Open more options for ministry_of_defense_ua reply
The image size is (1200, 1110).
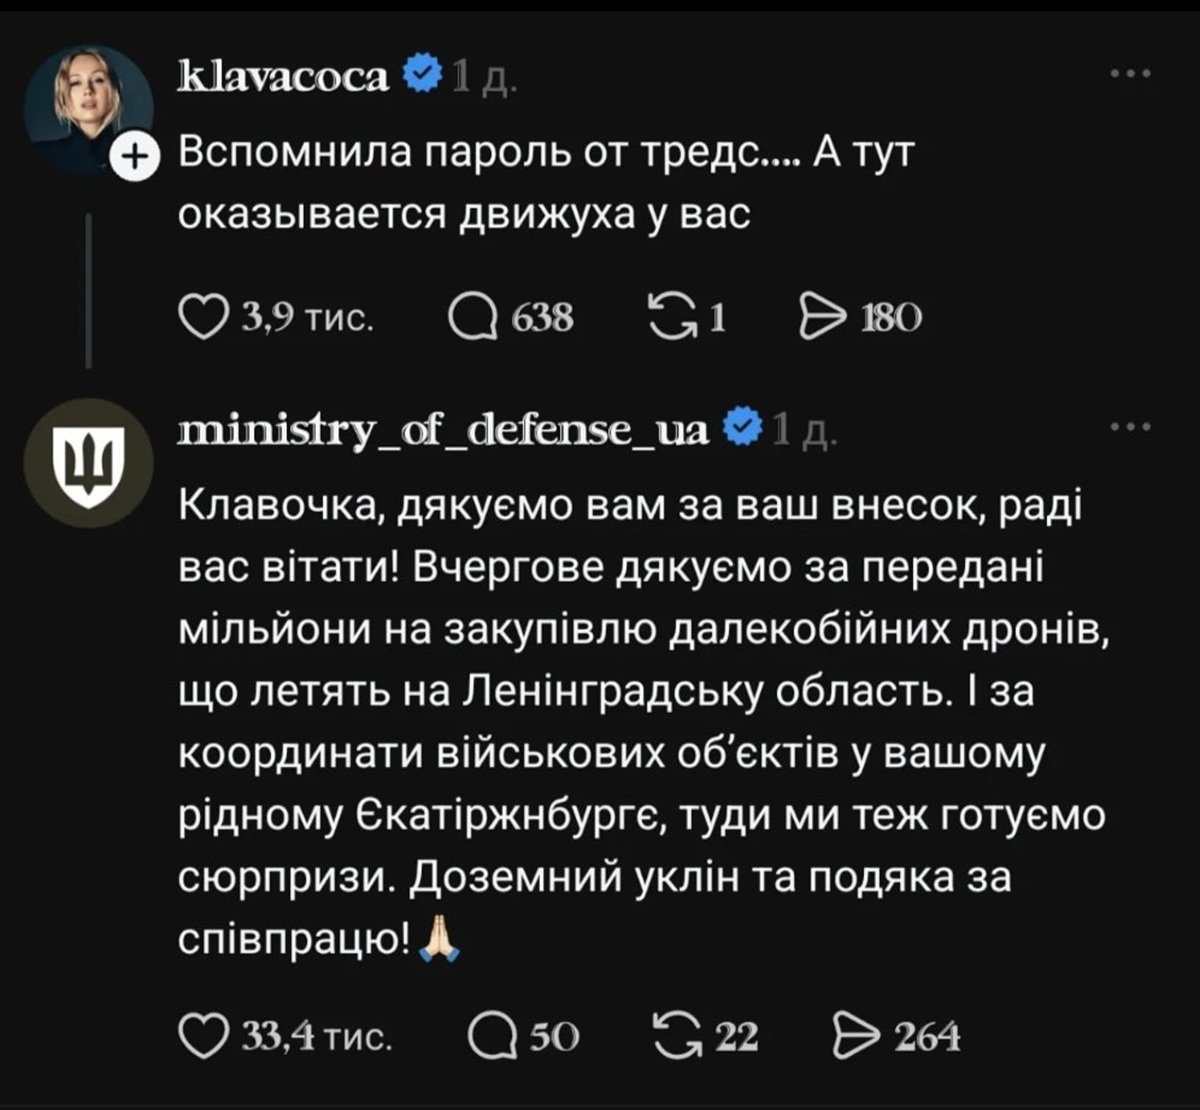[x=1132, y=428]
